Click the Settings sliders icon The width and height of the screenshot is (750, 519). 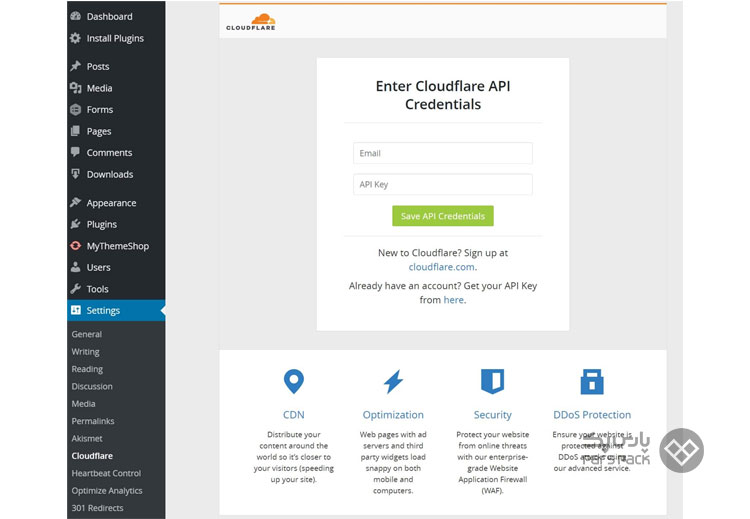pos(75,310)
